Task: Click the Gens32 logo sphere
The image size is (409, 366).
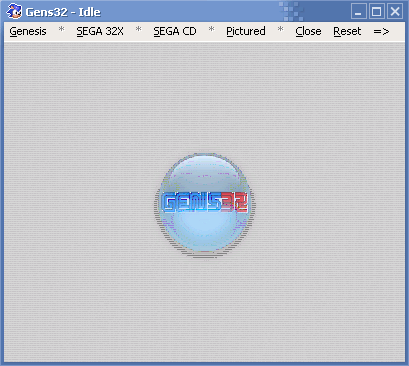Action: point(204,205)
